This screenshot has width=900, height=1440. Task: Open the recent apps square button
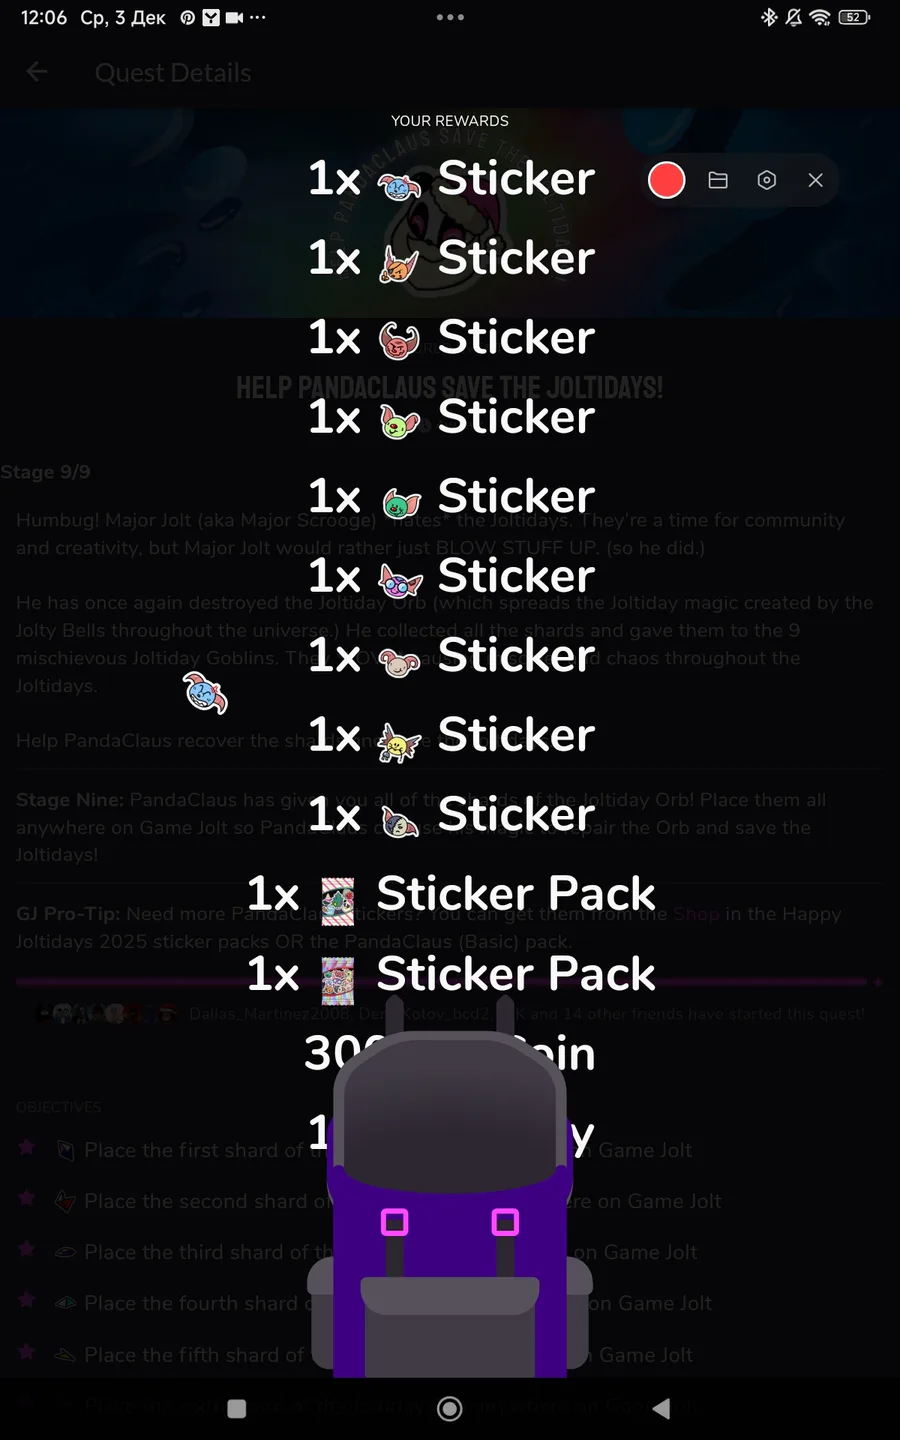point(237,1409)
